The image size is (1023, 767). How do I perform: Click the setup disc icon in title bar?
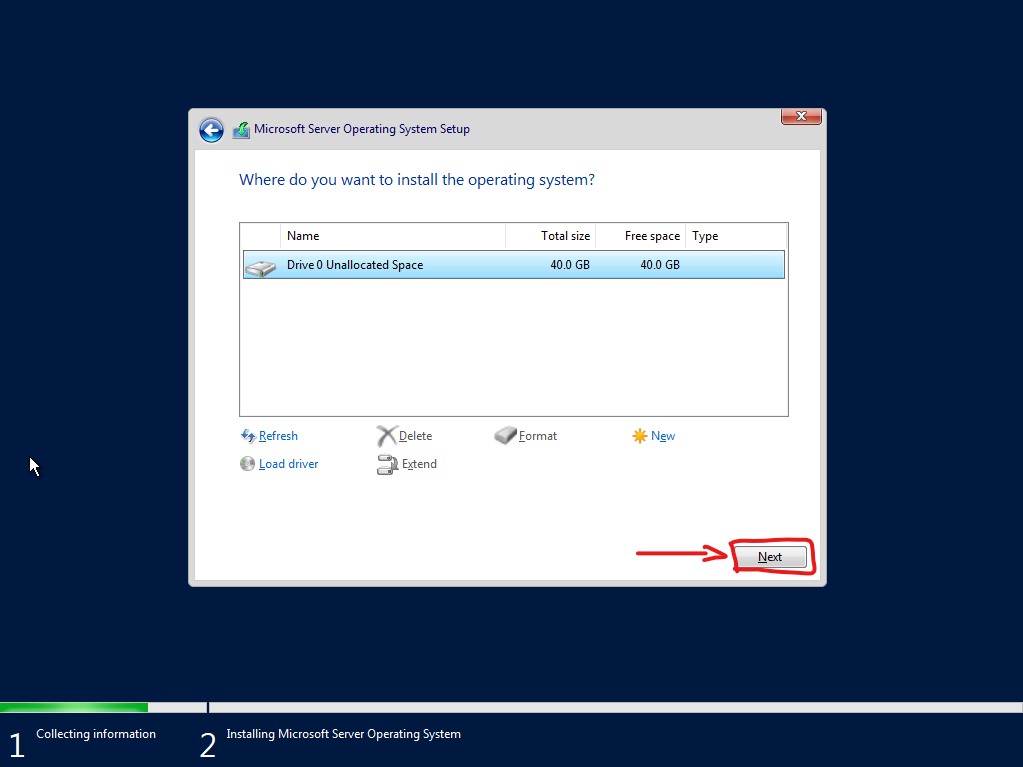(241, 130)
